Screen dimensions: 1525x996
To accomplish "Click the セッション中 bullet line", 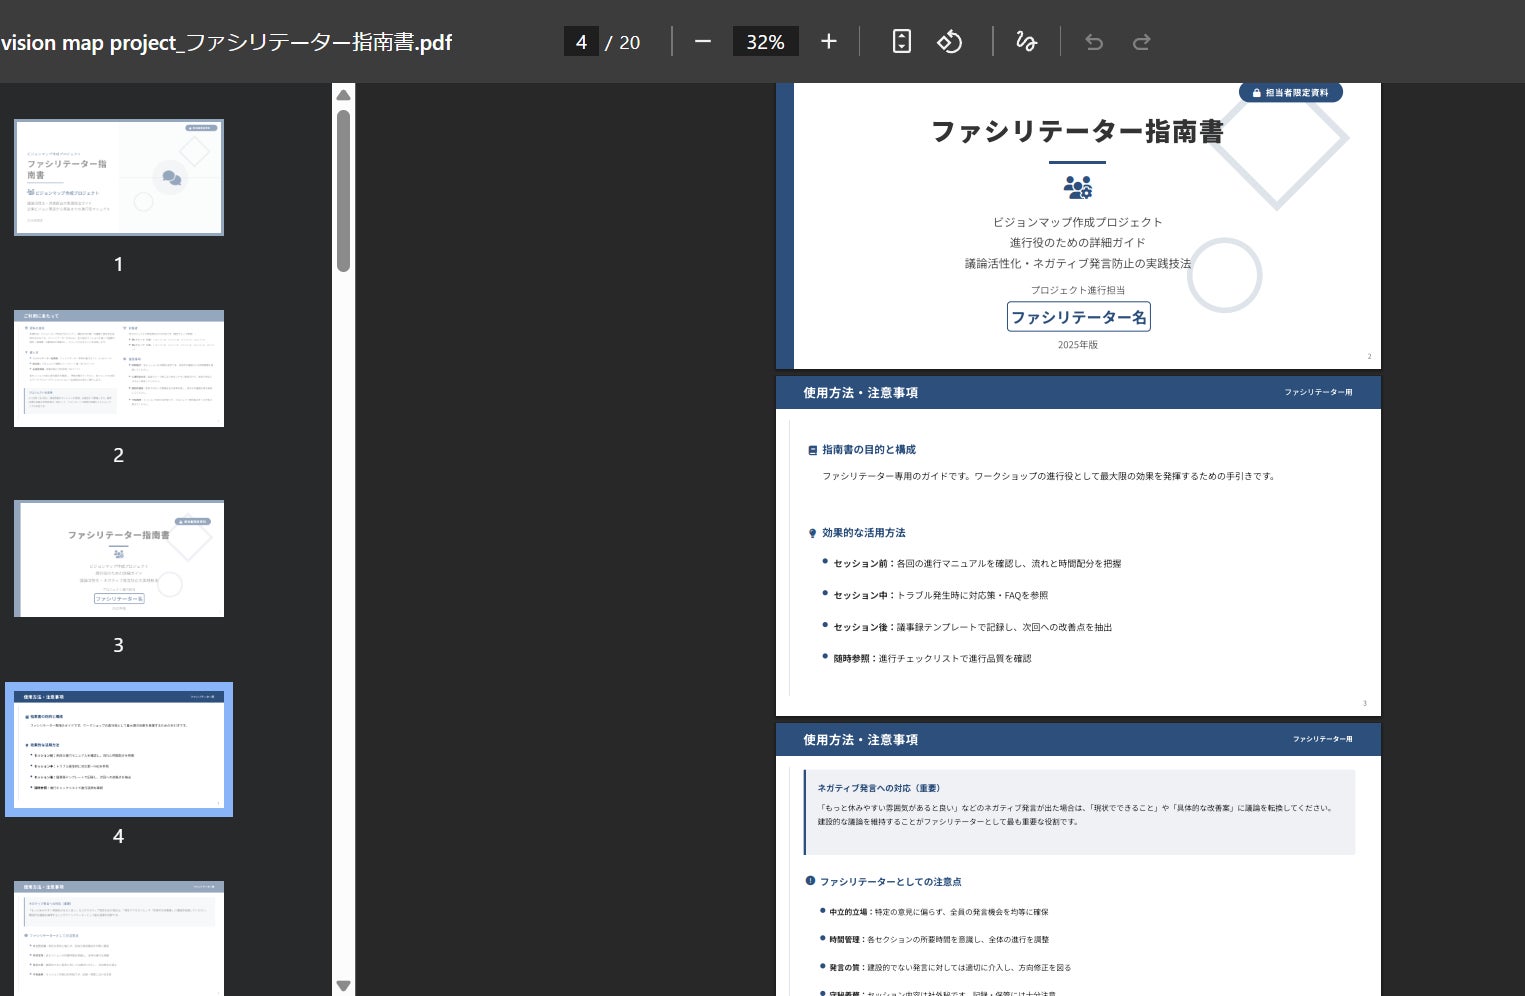I will tap(940, 595).
